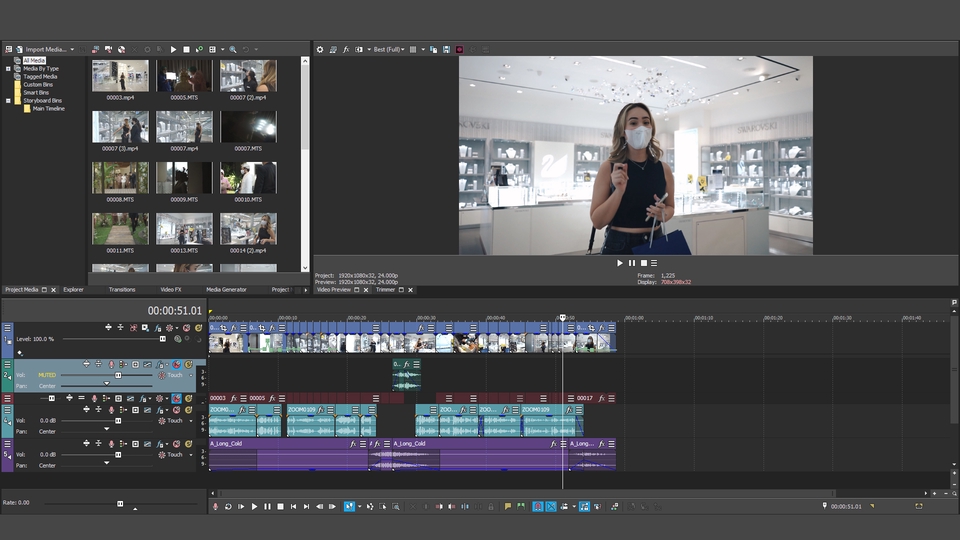960x540 pixels.
Task: Select Project Media tab
Action: coord(21,290)
